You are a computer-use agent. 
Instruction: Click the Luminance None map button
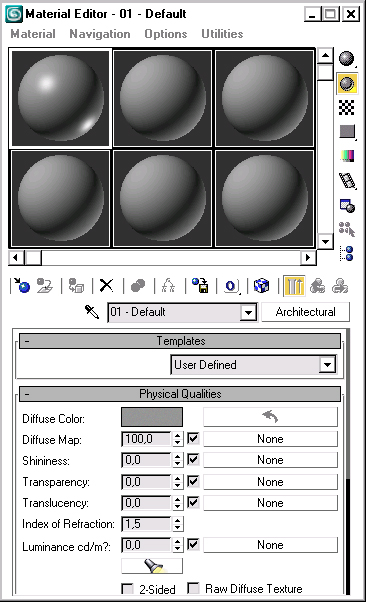270,545
